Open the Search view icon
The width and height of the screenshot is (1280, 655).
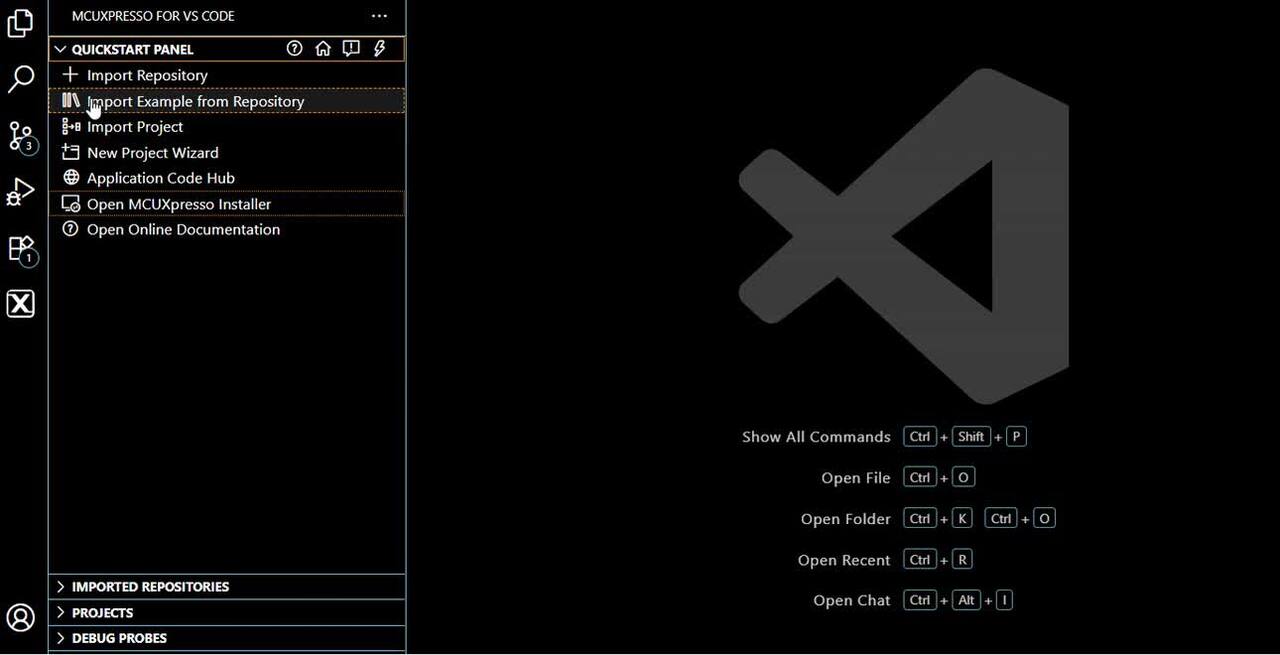click(x=21, y=79)
